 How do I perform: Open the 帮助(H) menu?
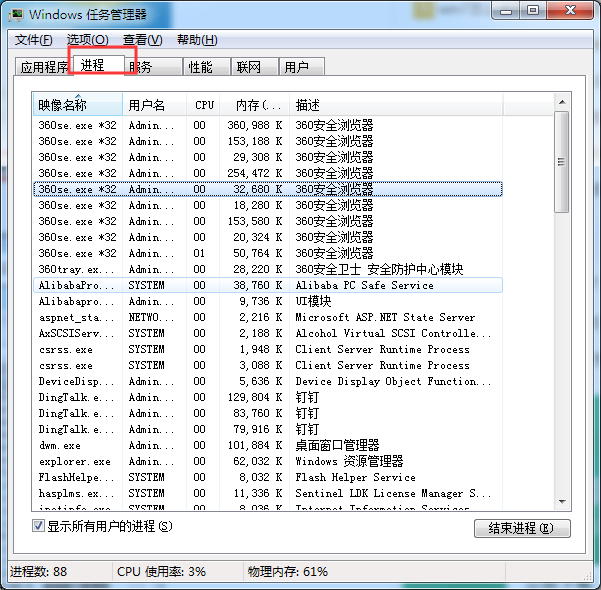click(x=197, y=40)
